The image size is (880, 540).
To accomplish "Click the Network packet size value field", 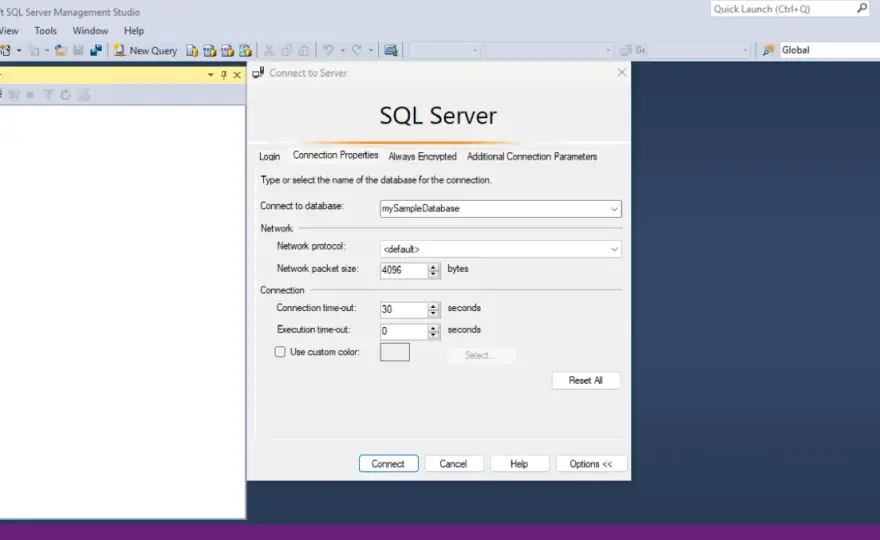I will click(404, 270).
